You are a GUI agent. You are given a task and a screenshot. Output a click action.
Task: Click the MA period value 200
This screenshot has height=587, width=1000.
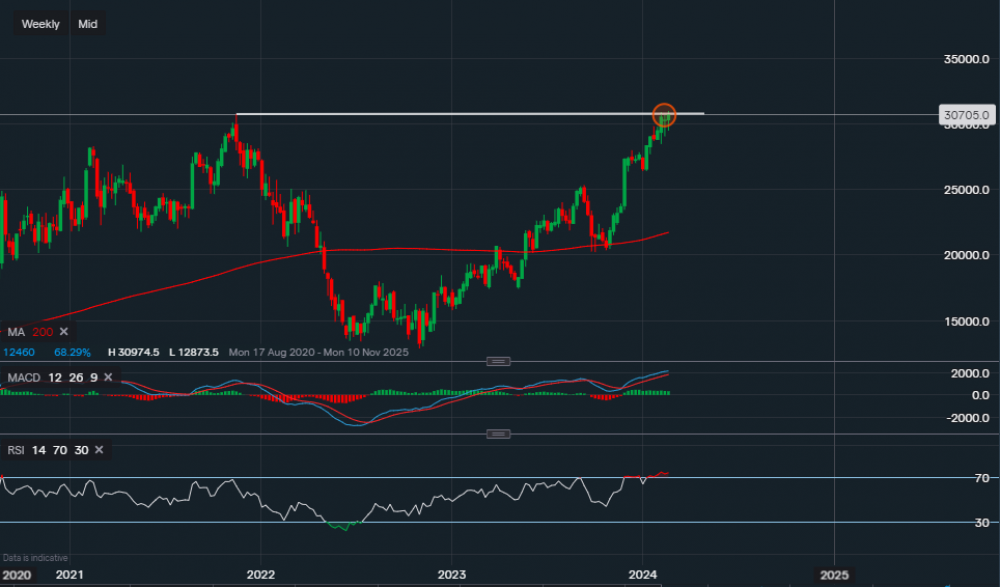41,331
